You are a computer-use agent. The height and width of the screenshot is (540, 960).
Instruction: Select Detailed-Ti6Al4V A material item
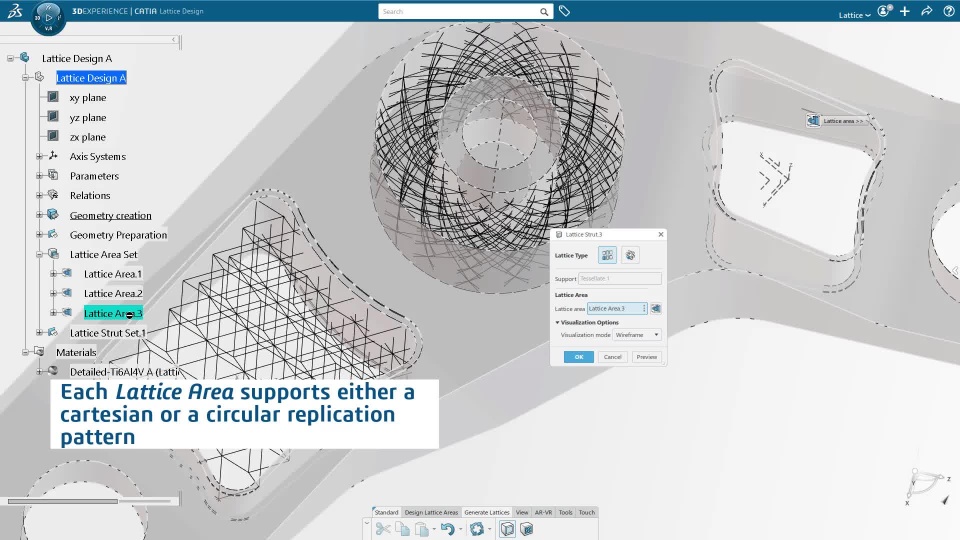[124, 372]
